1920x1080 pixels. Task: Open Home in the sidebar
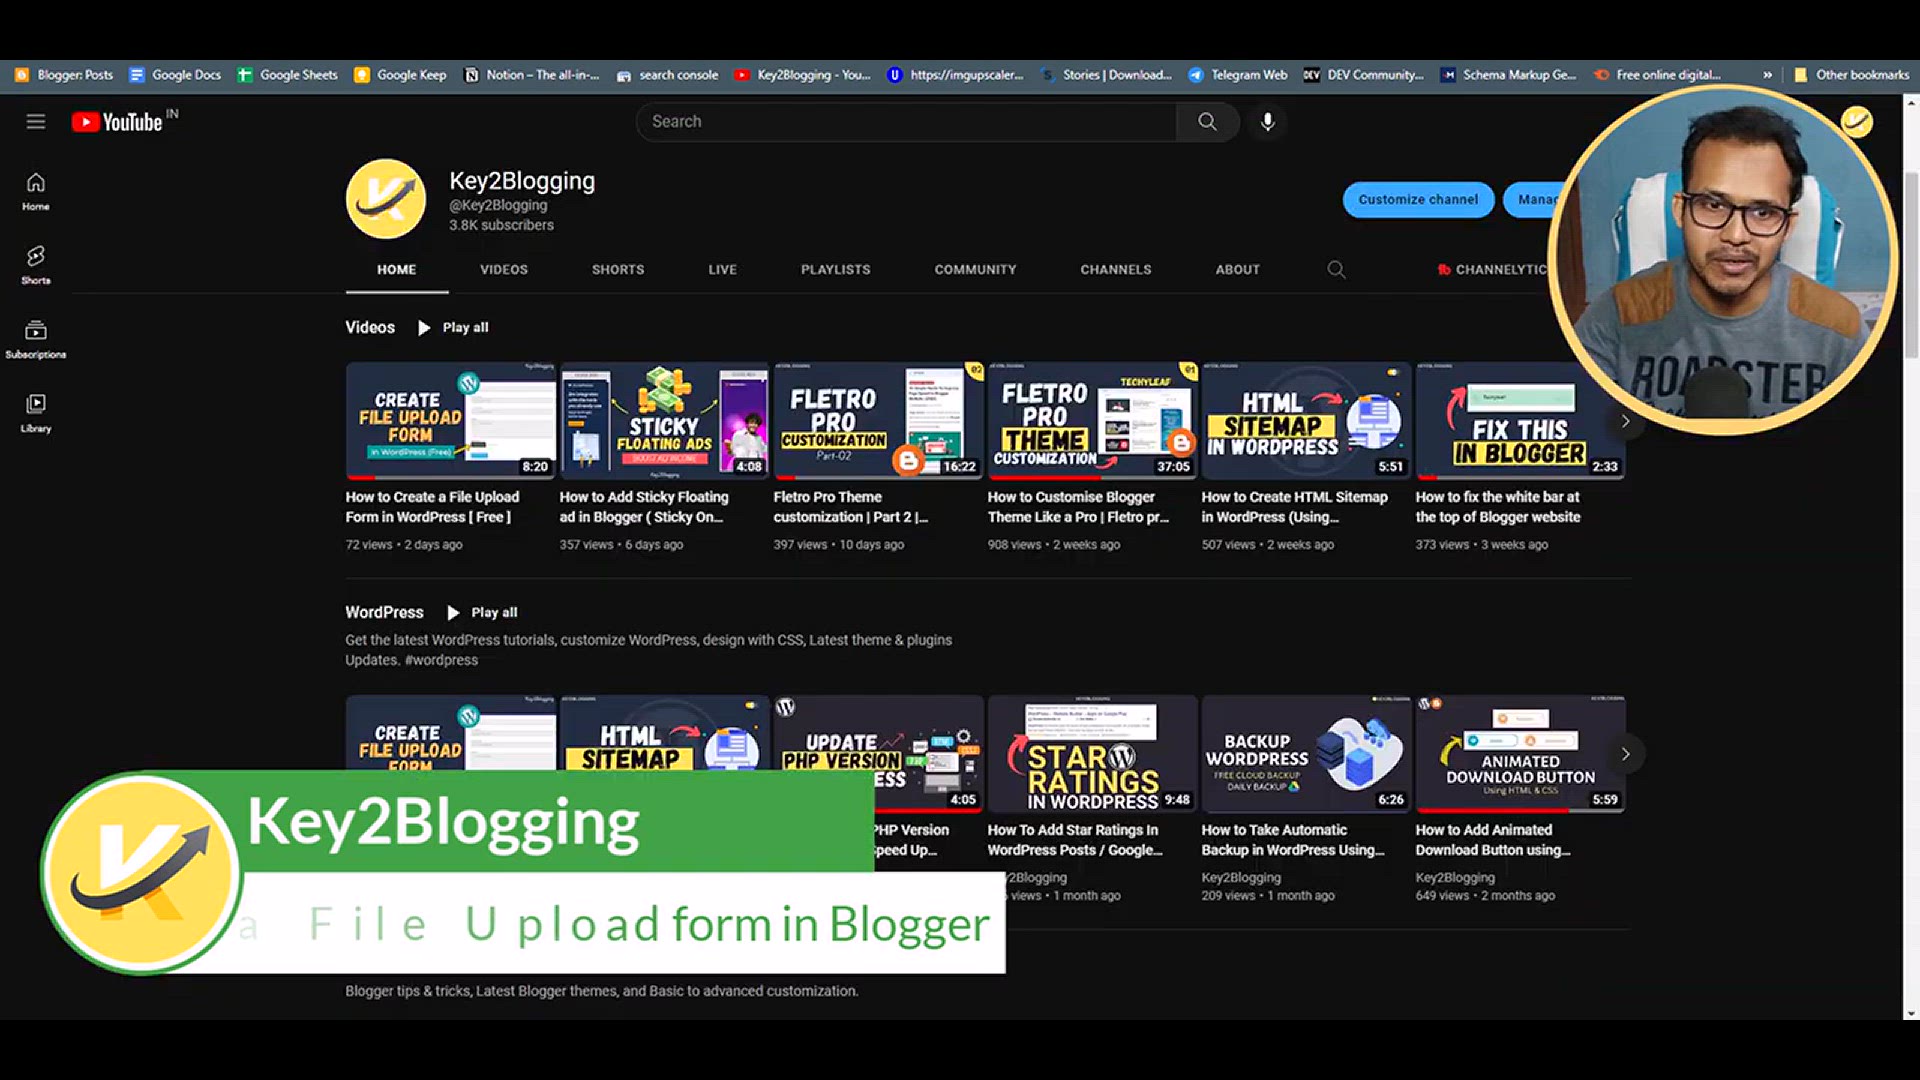36,191
